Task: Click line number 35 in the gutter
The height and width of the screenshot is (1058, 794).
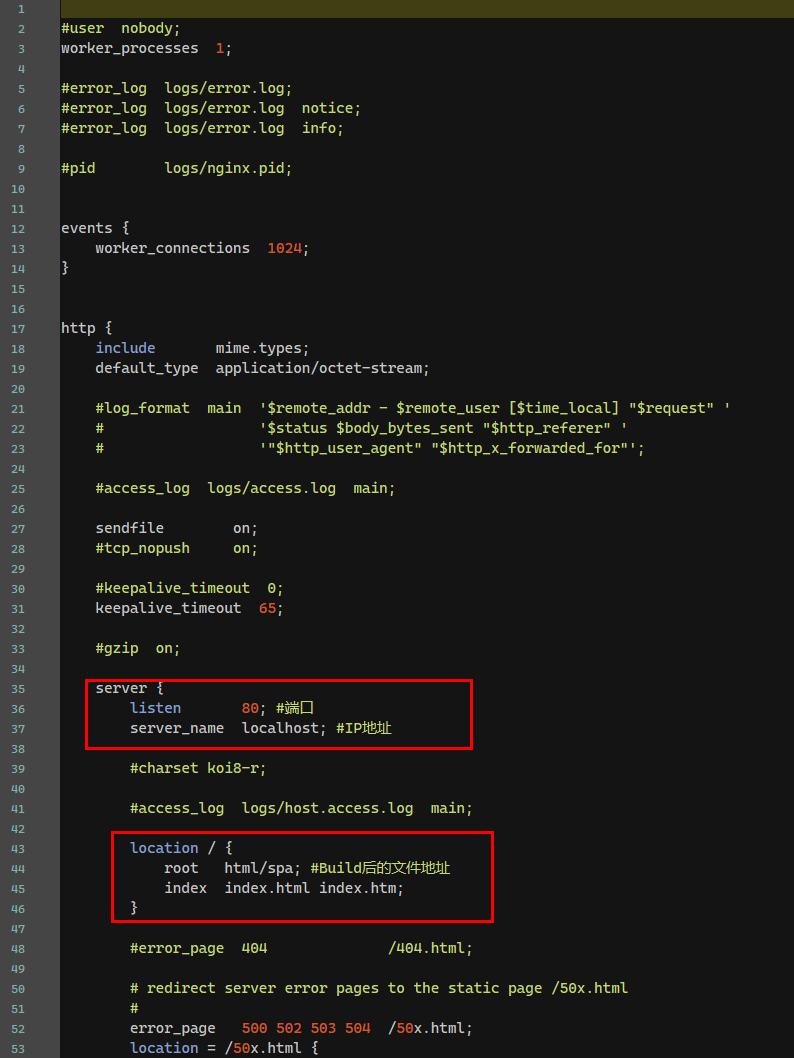Action: (x=19, y=688)
